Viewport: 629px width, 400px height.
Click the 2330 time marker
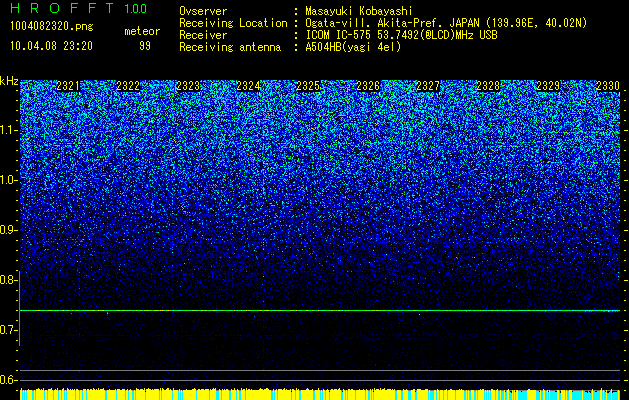coord(608,86)
